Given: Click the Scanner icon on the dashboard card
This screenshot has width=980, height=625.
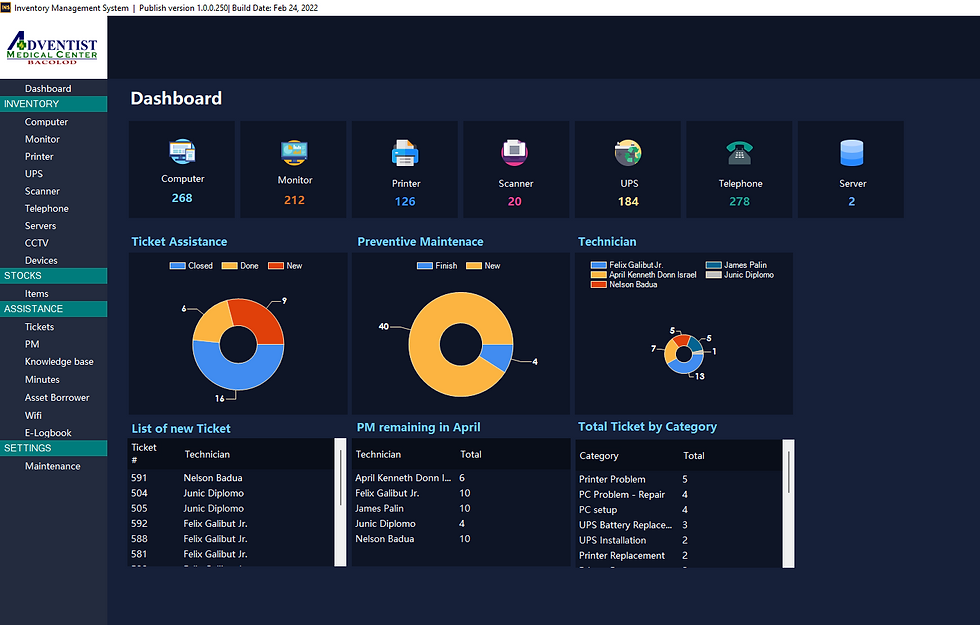Looking at the screenshot, I should click(515, 153).
